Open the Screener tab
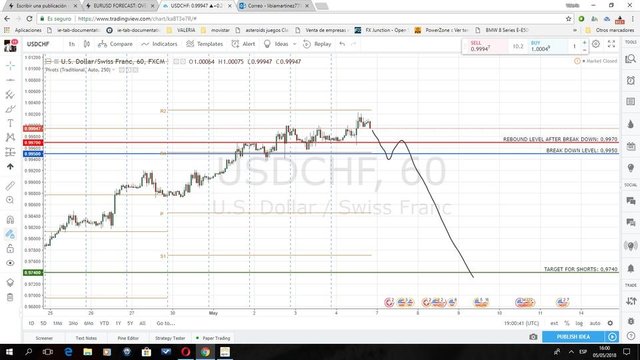This screenshot has height=360, width=640. 44,338
